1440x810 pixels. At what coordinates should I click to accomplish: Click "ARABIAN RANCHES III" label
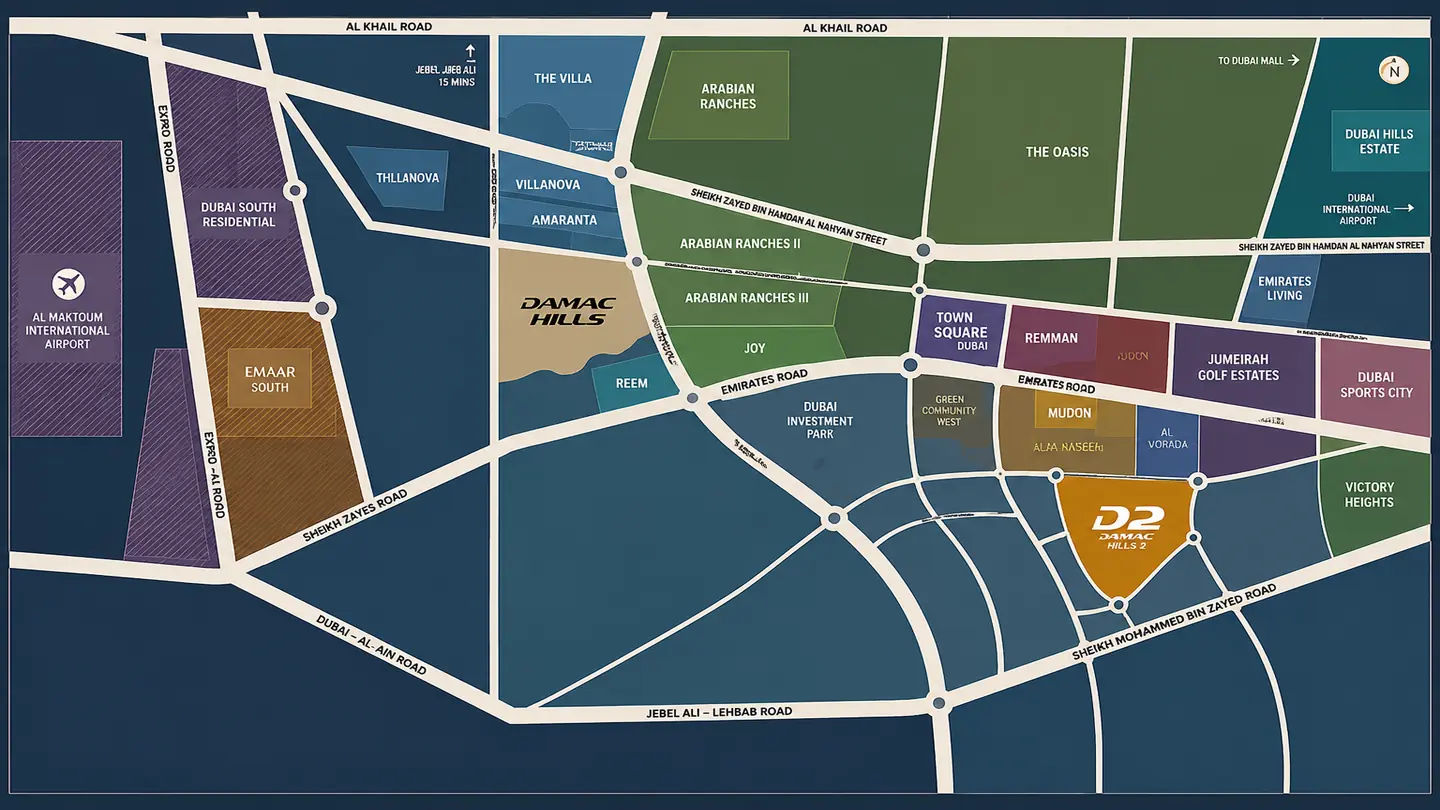(x=747, y=297)
